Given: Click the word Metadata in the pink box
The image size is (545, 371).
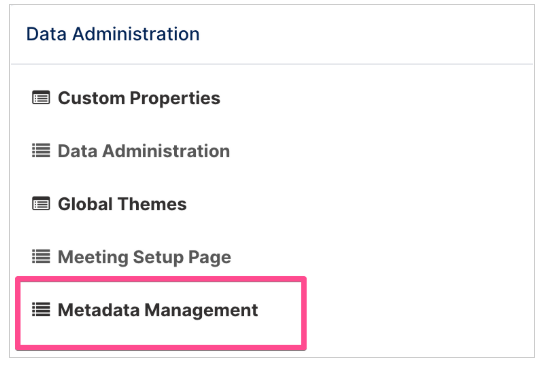Looking at the screenshot, I should (99, 309).
